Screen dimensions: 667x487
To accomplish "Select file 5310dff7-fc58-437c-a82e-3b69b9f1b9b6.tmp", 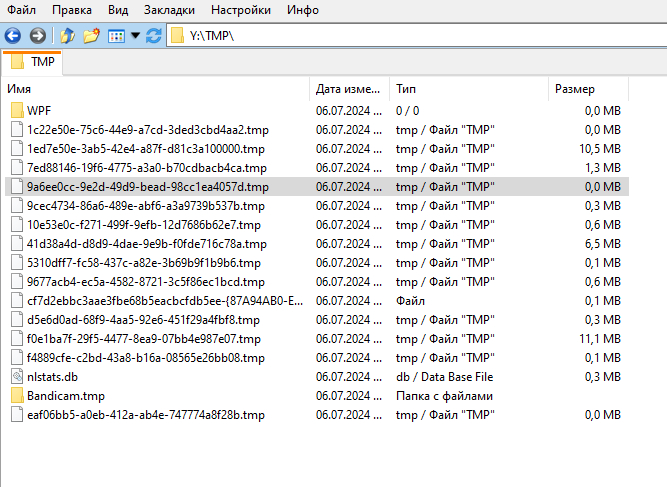I will pos(144,263).
